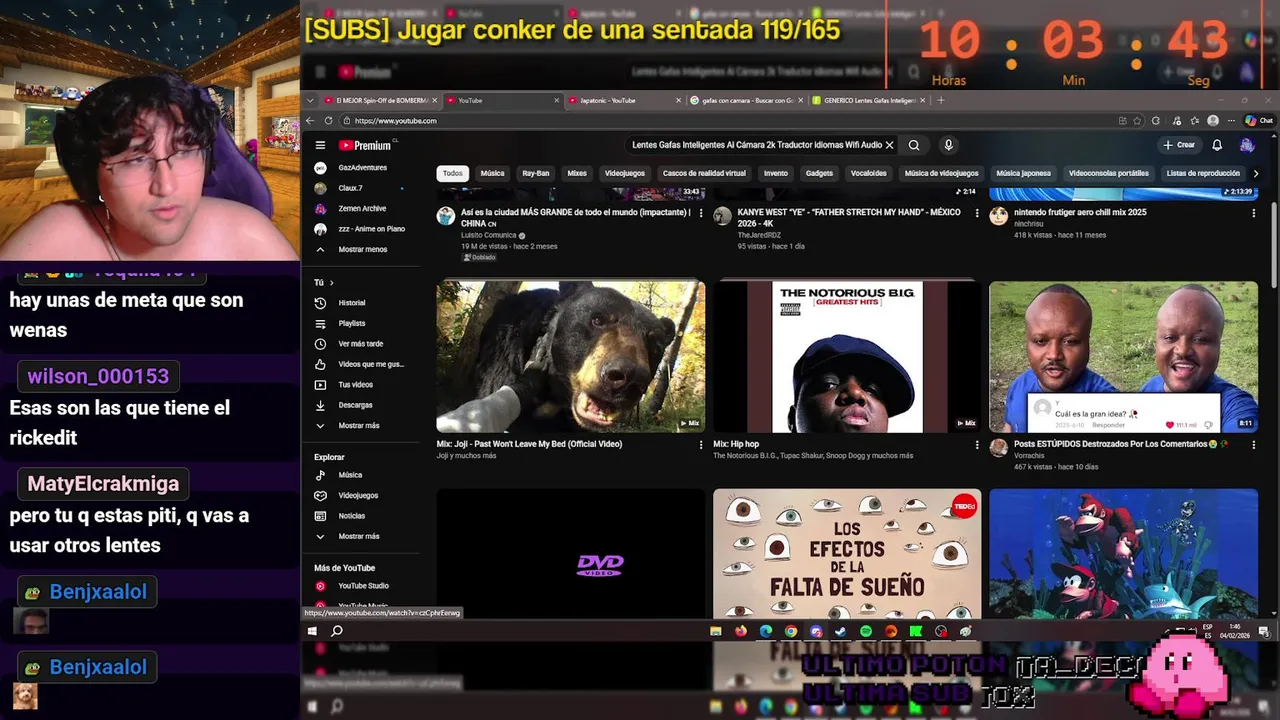The width and height of the screenshot is (1280, 720).
Task: Play the DVD logo video thumbnail
Action: 571,553
